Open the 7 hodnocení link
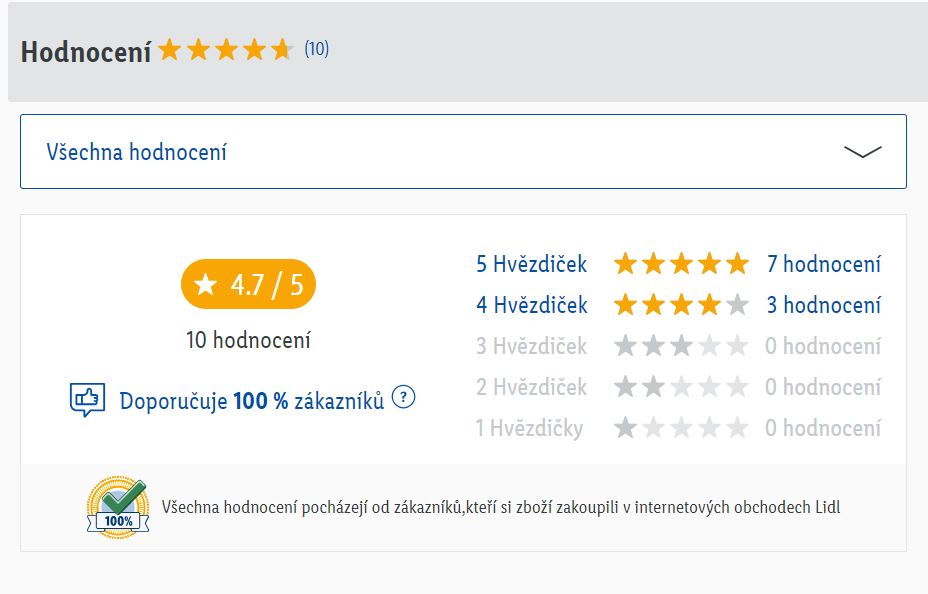 (824, 264)
